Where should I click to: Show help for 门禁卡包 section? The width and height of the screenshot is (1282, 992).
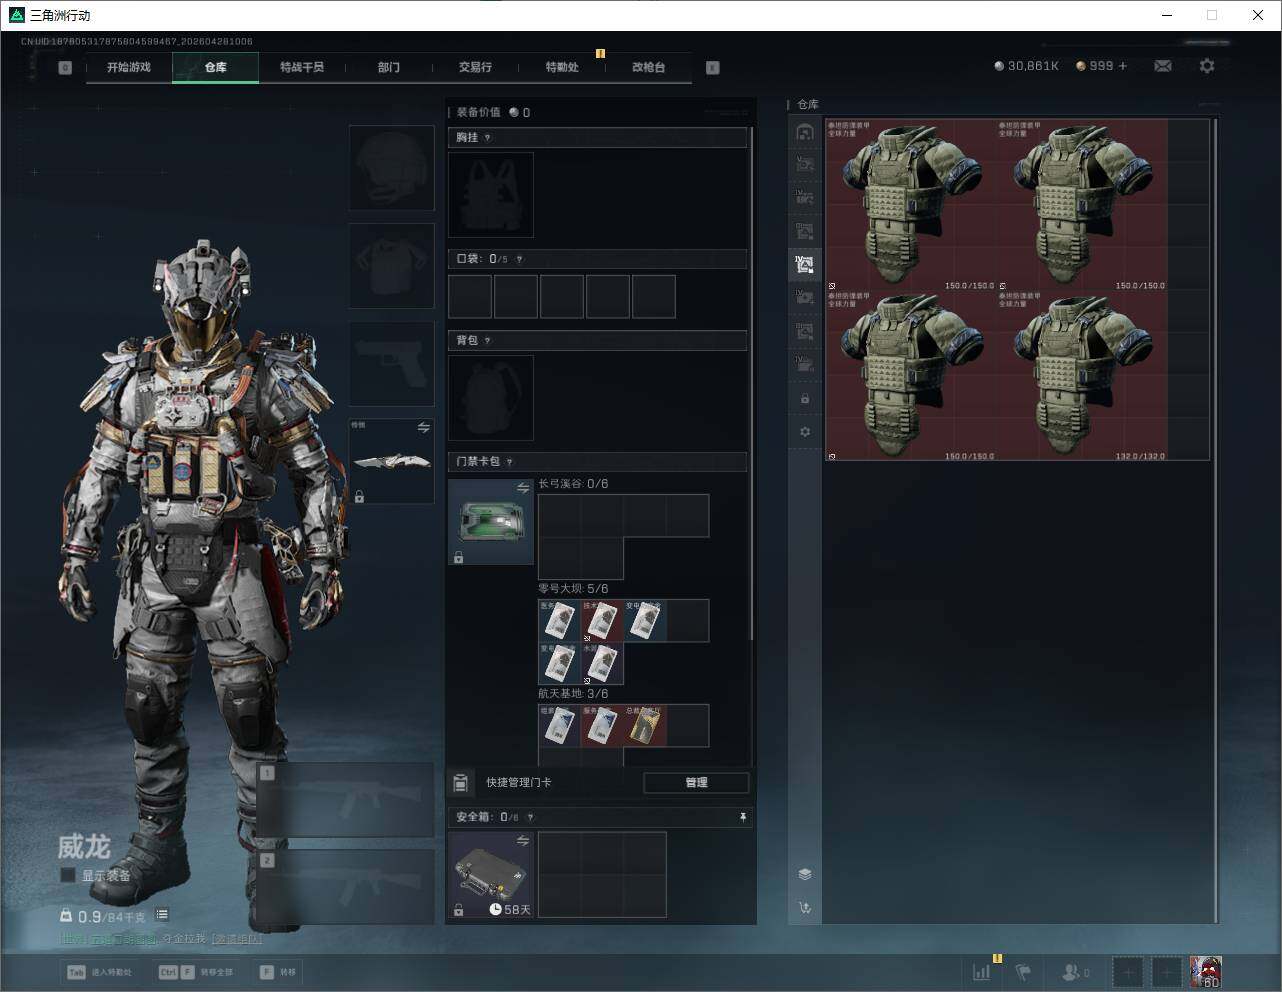pos(509,462)
